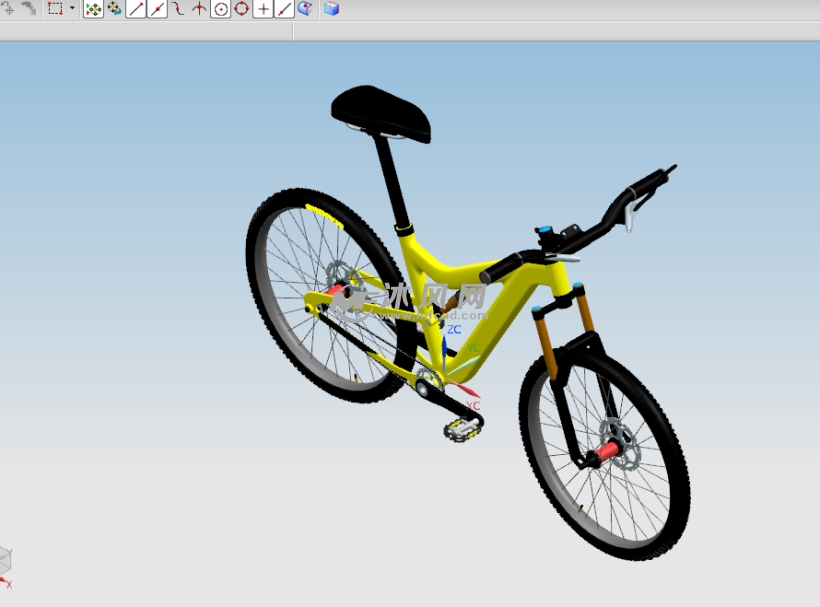Click the red XC axis label
Image resolution: width=820 pixels, height=607 pixels.
coord(473,406)
